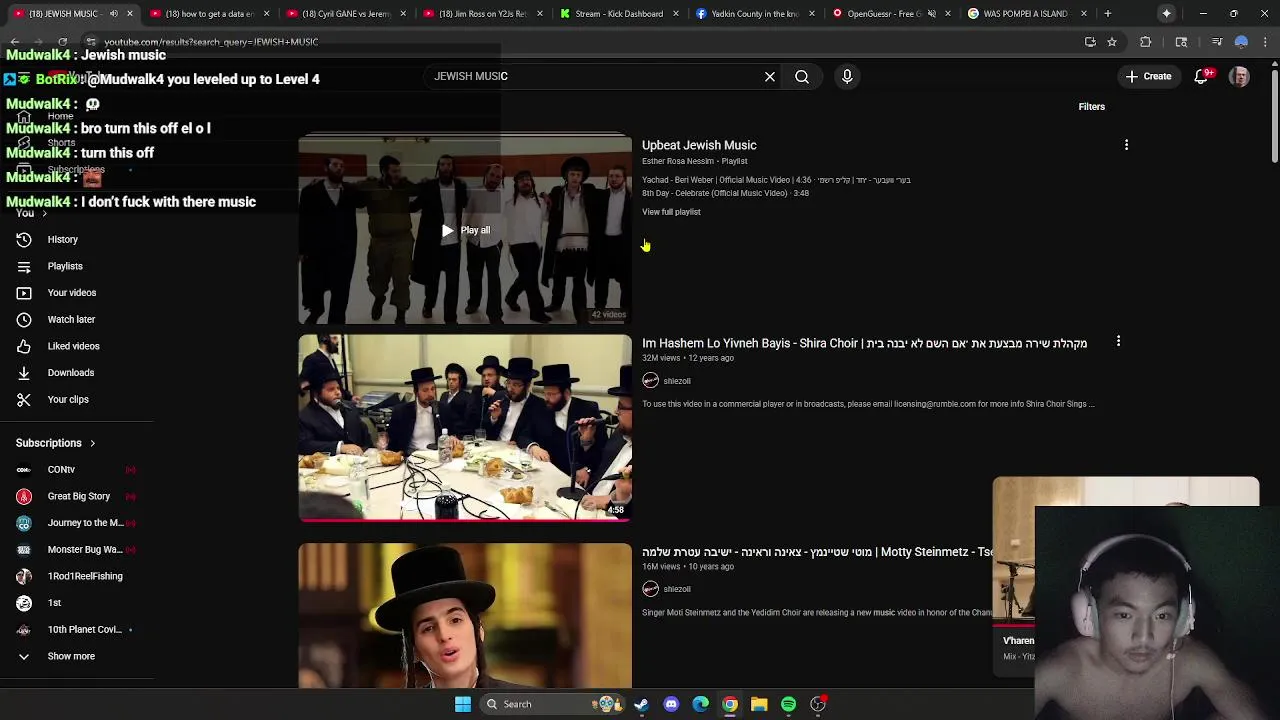Open the notifications bell
The image size is (1280, 720).
tap(1203, 76)
